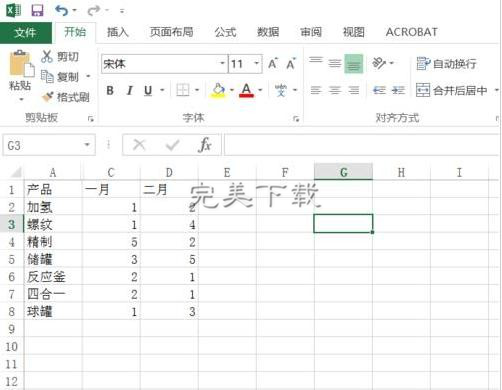Select the column G header

pos(343,172)
